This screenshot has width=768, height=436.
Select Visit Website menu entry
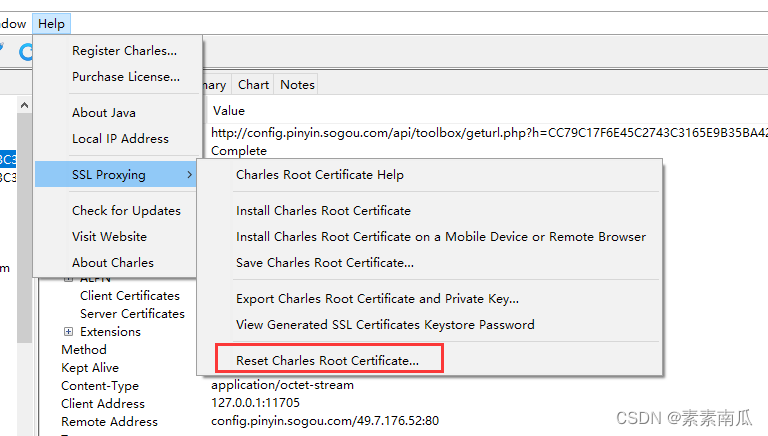point(109,237)
